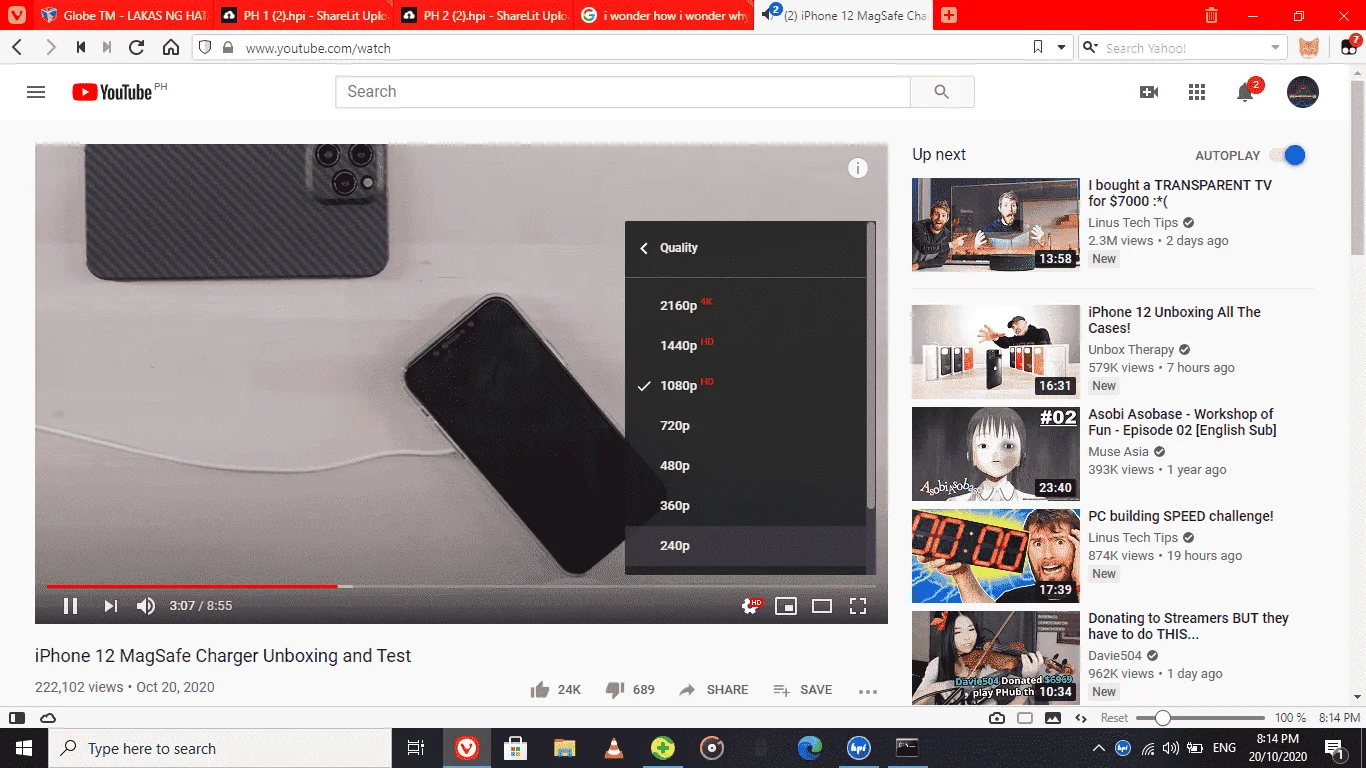Open a new tab with plus button

click(949, 15)
